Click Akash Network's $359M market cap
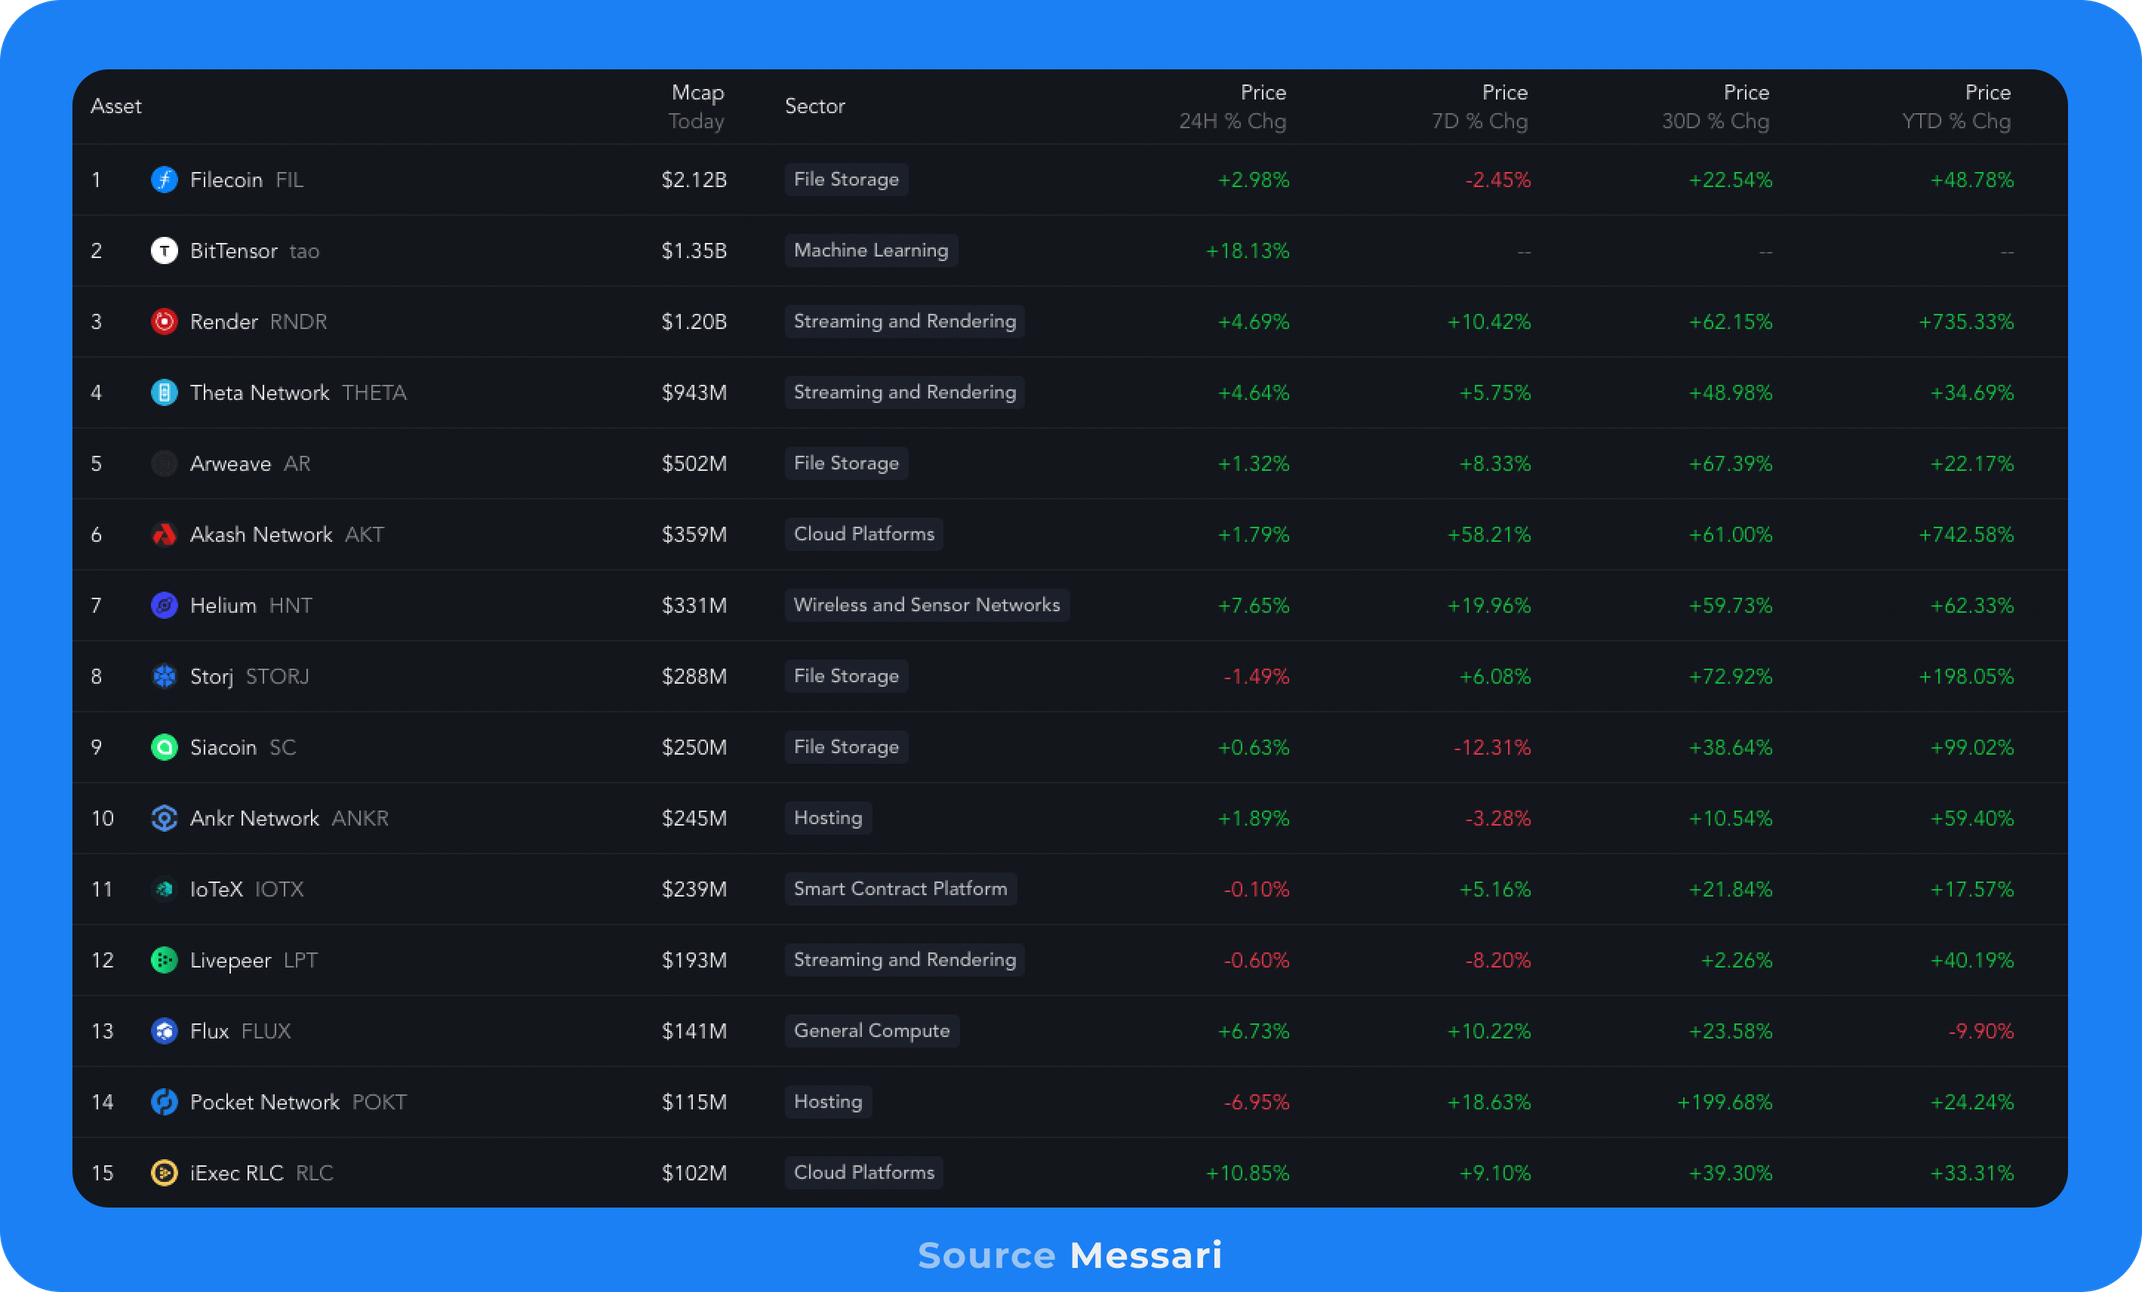The height and width of the screenshot is (1292, 2142). (694, 535)
